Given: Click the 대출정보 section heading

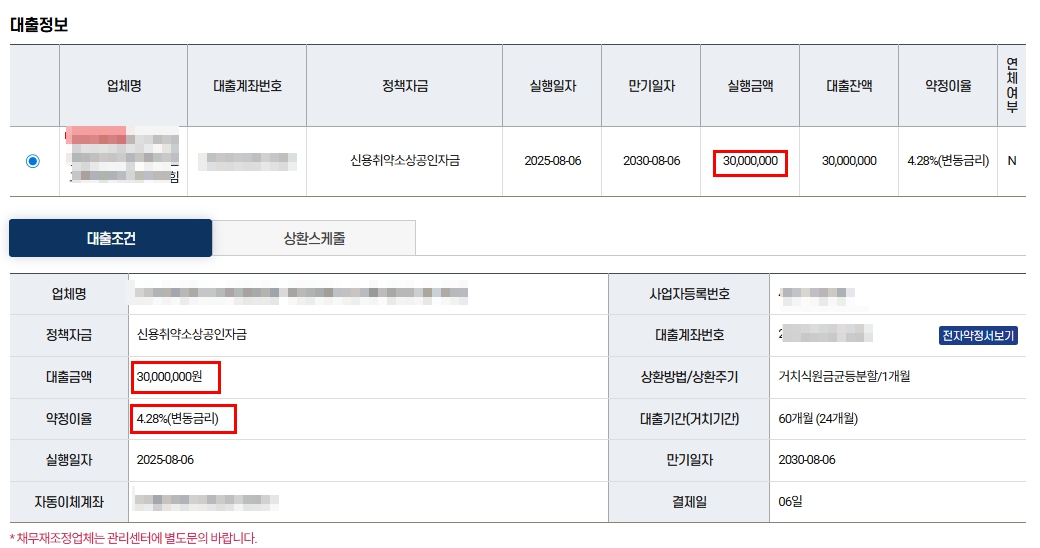Looking at the screenshot, I should point(39,25).
